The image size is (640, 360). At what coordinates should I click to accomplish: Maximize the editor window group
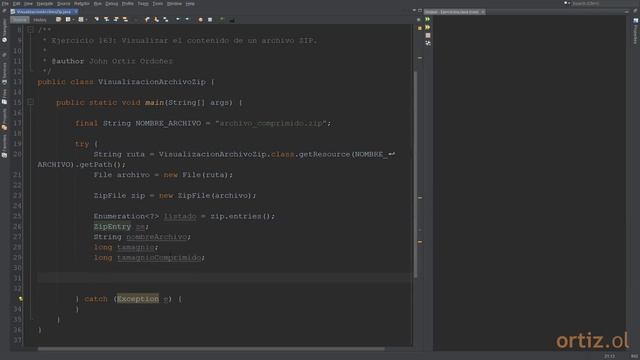[420, 11]
